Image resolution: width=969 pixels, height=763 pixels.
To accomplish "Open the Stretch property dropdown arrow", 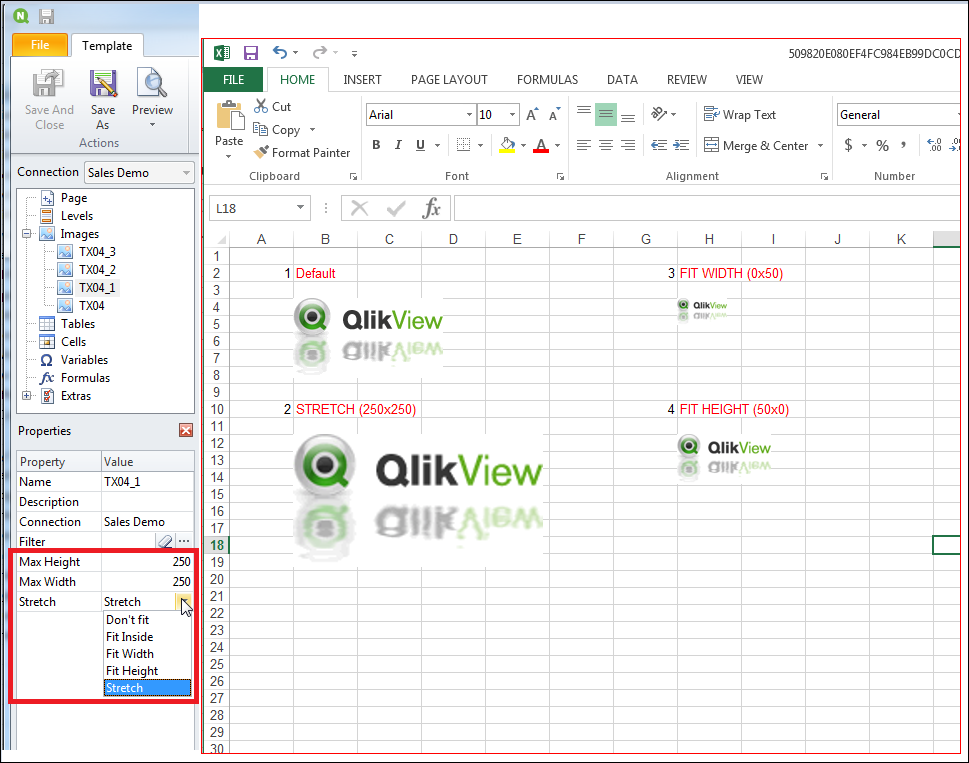I will click(184, 602).
